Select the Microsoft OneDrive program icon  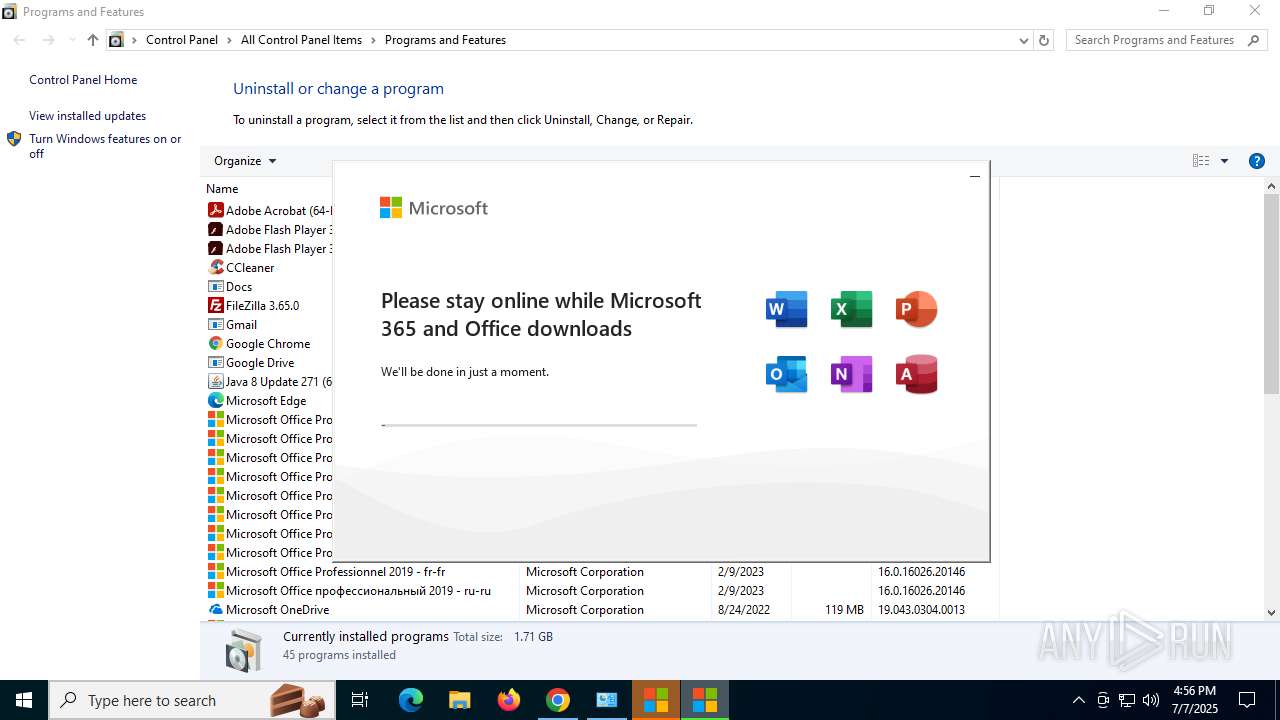pos(215,609)
